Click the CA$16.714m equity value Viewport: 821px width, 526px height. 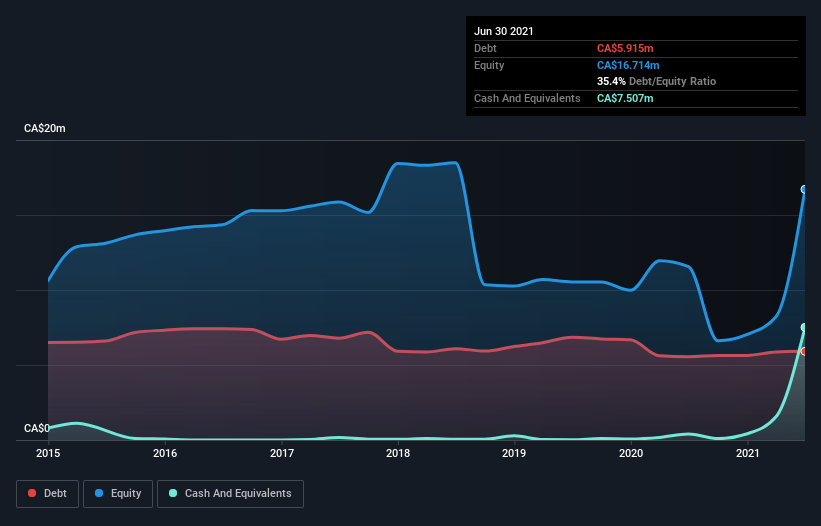[x=628, y=65]
